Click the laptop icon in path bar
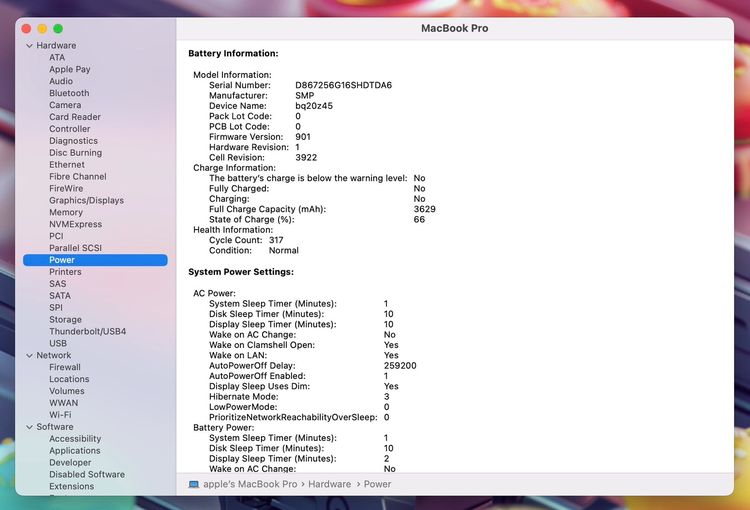 click(194, 485)
